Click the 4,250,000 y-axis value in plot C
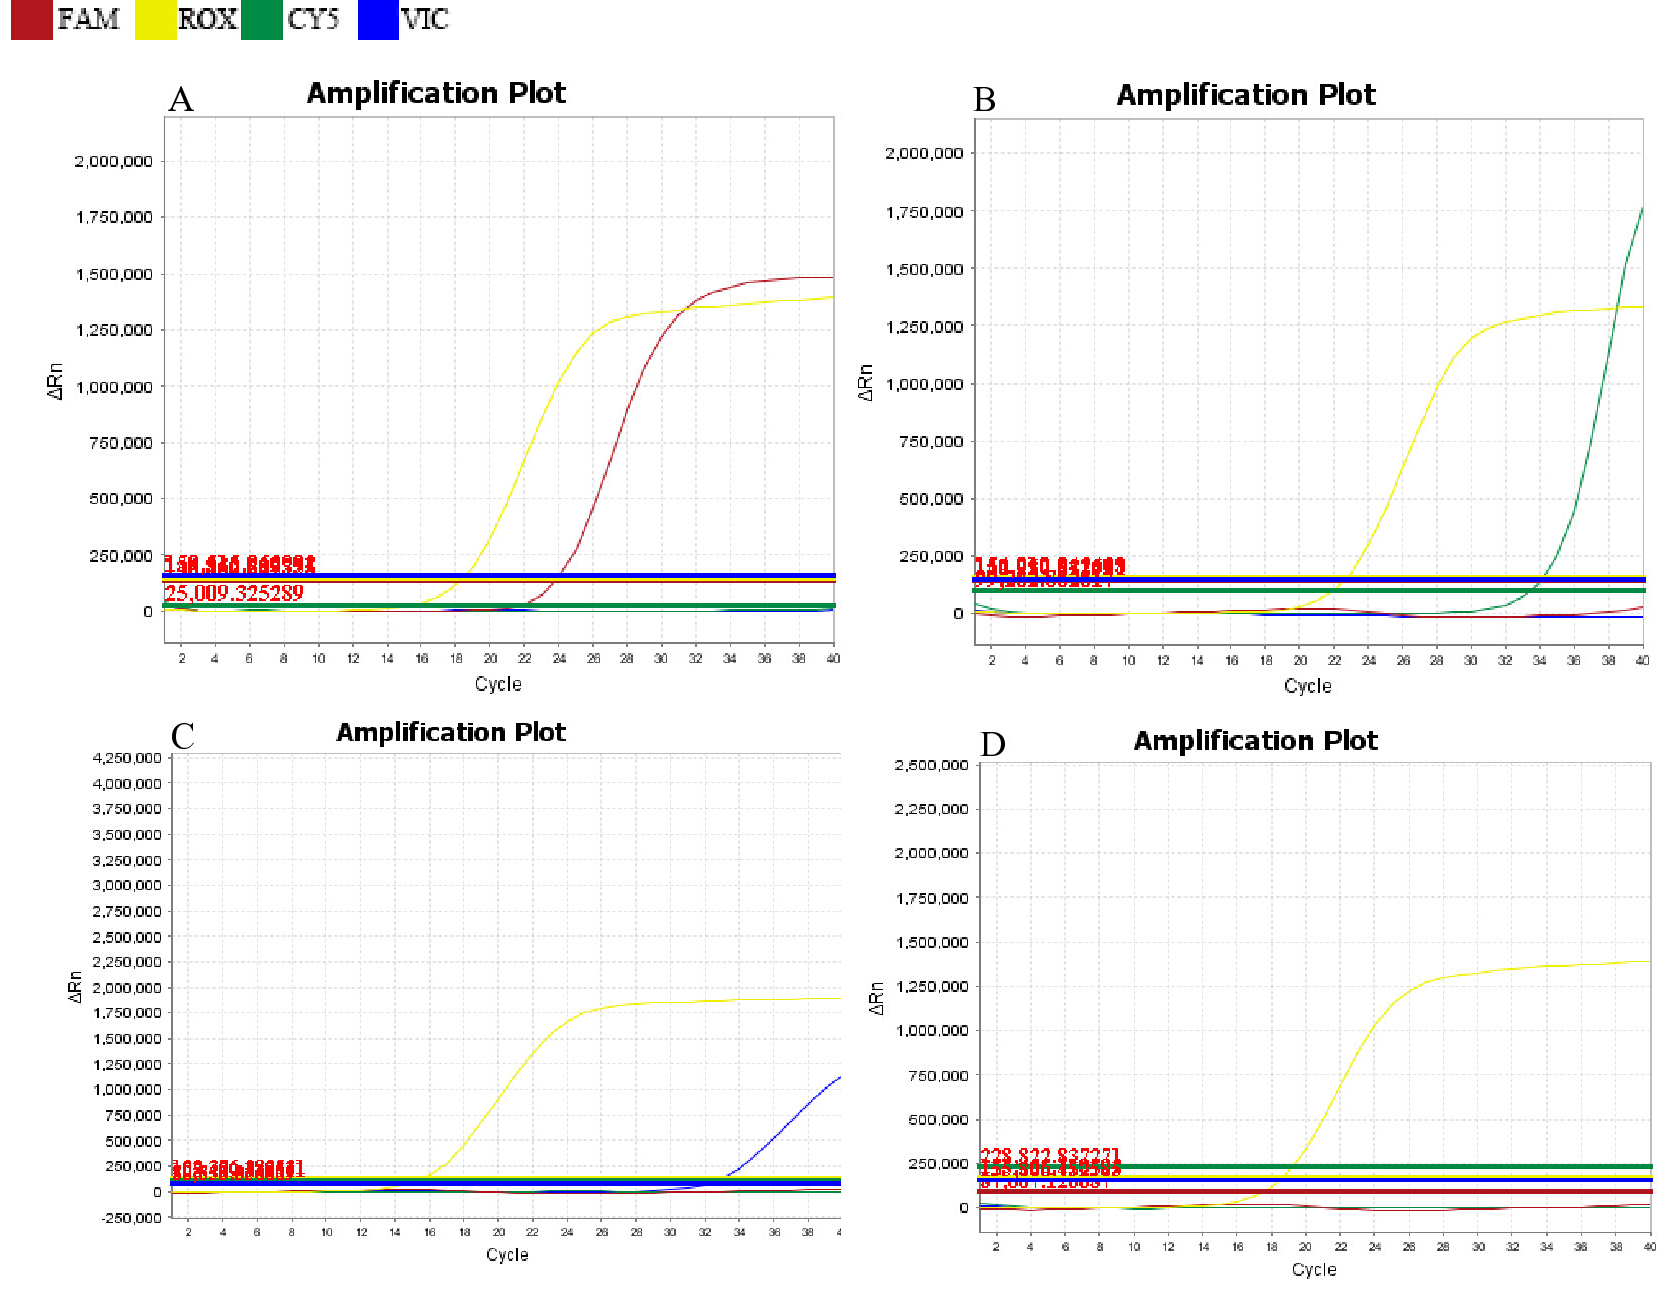The image size is (1658, 1298). 127,758
